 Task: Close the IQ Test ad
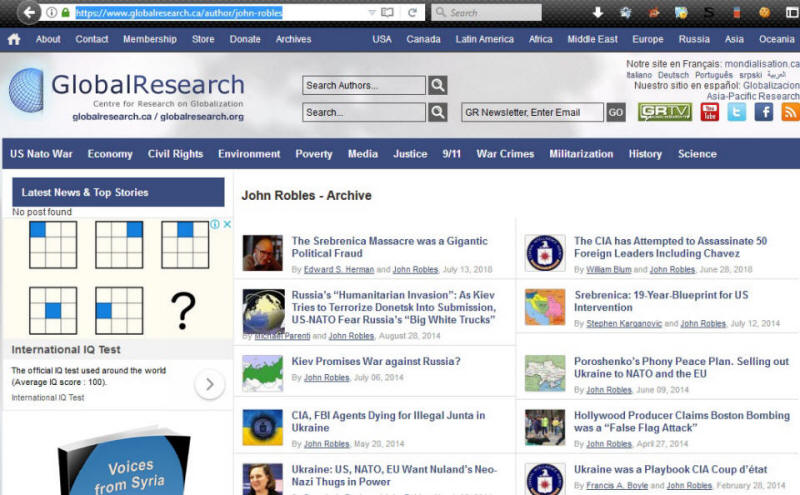pos(227,225)
